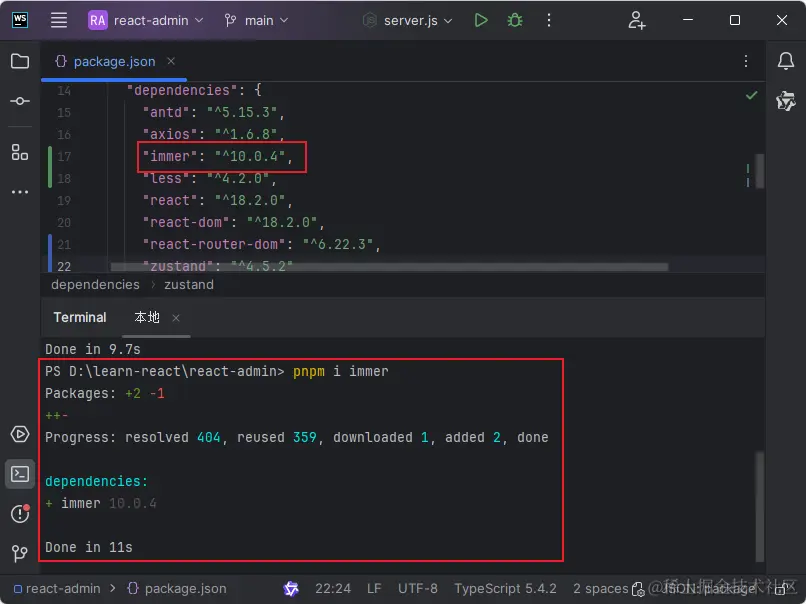
Task: Select the Terminal panel title tab
Action: 80,318
